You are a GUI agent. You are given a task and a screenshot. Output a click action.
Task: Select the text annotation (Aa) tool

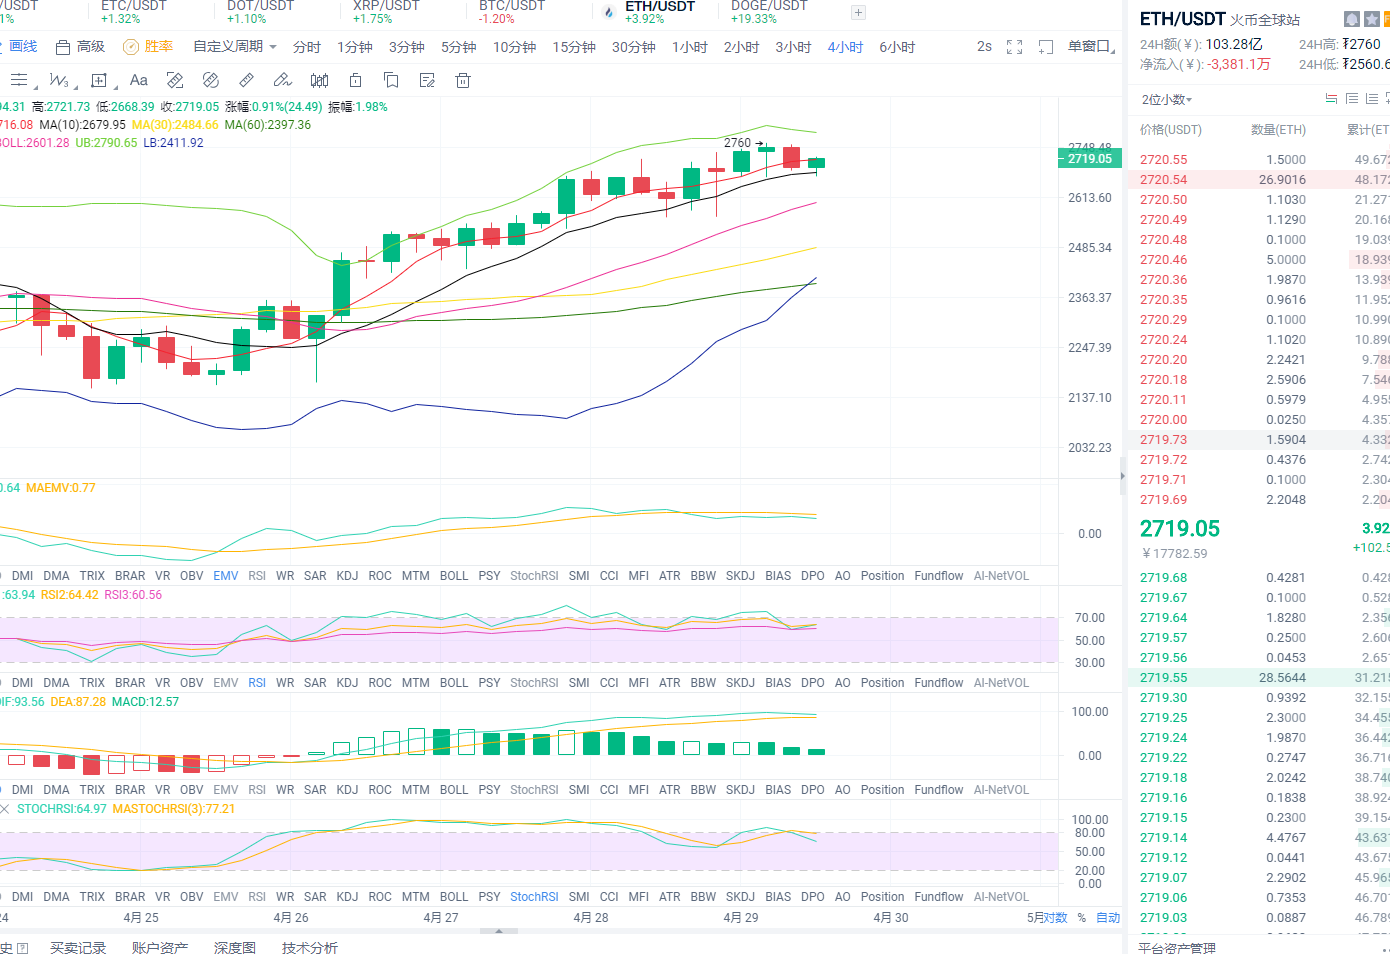coord(139,80)
